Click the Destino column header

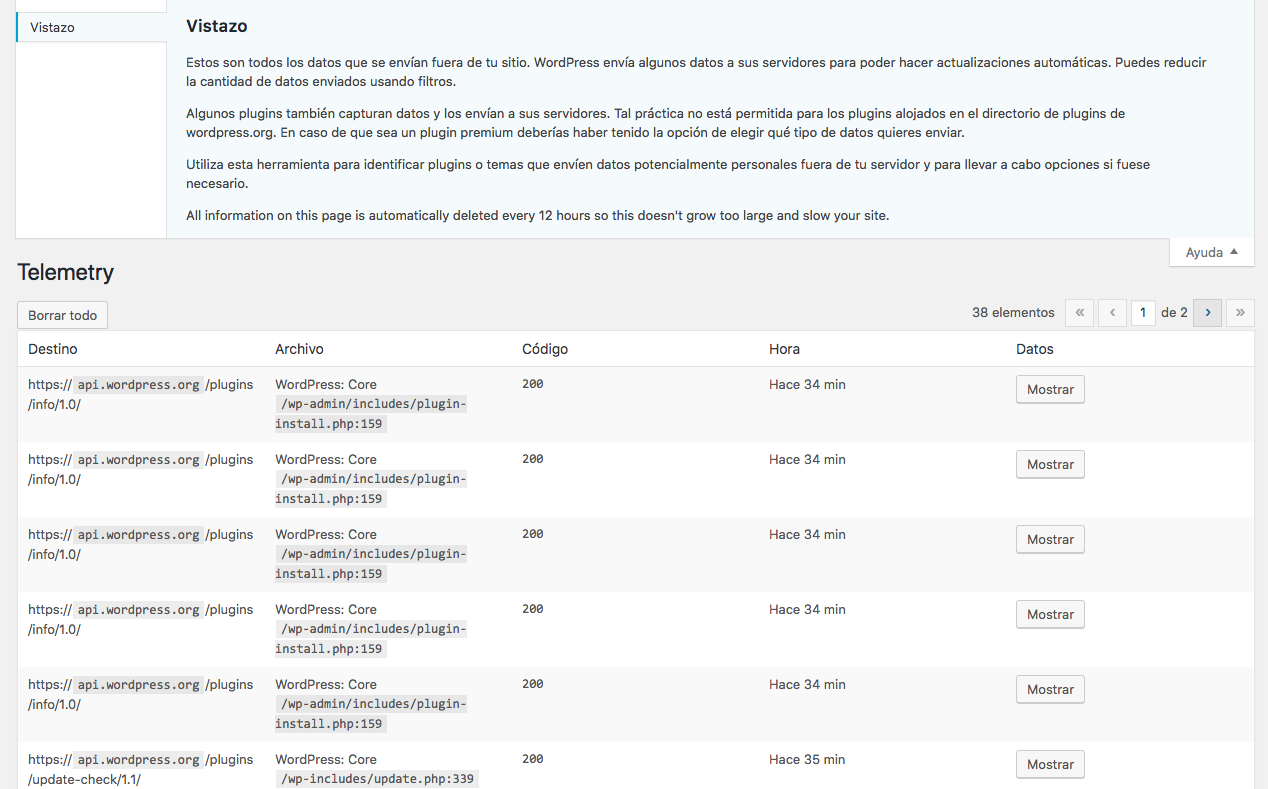53,349
